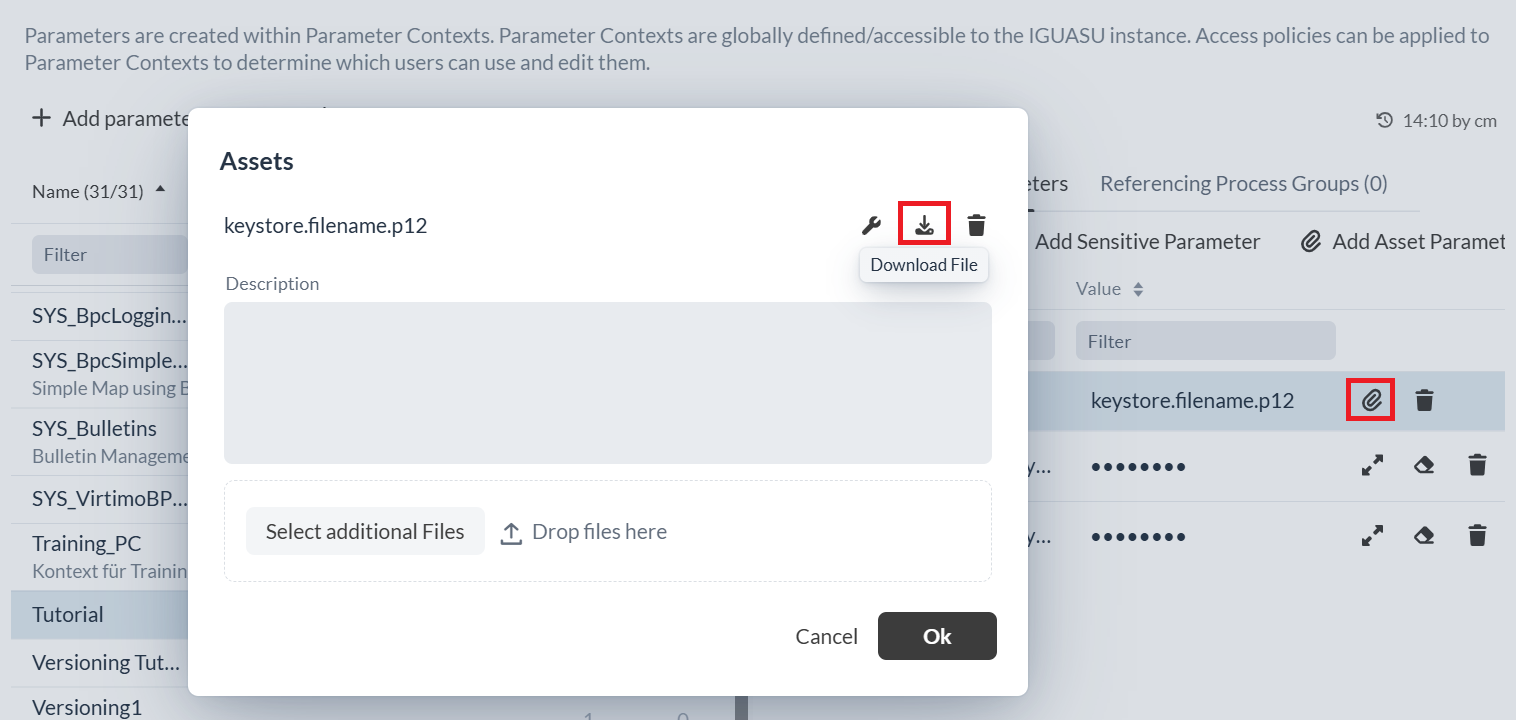This screenshot has width=1516, height=720.
Task: Clear the first sensitive parameter with eraser
Action: 1425,465
